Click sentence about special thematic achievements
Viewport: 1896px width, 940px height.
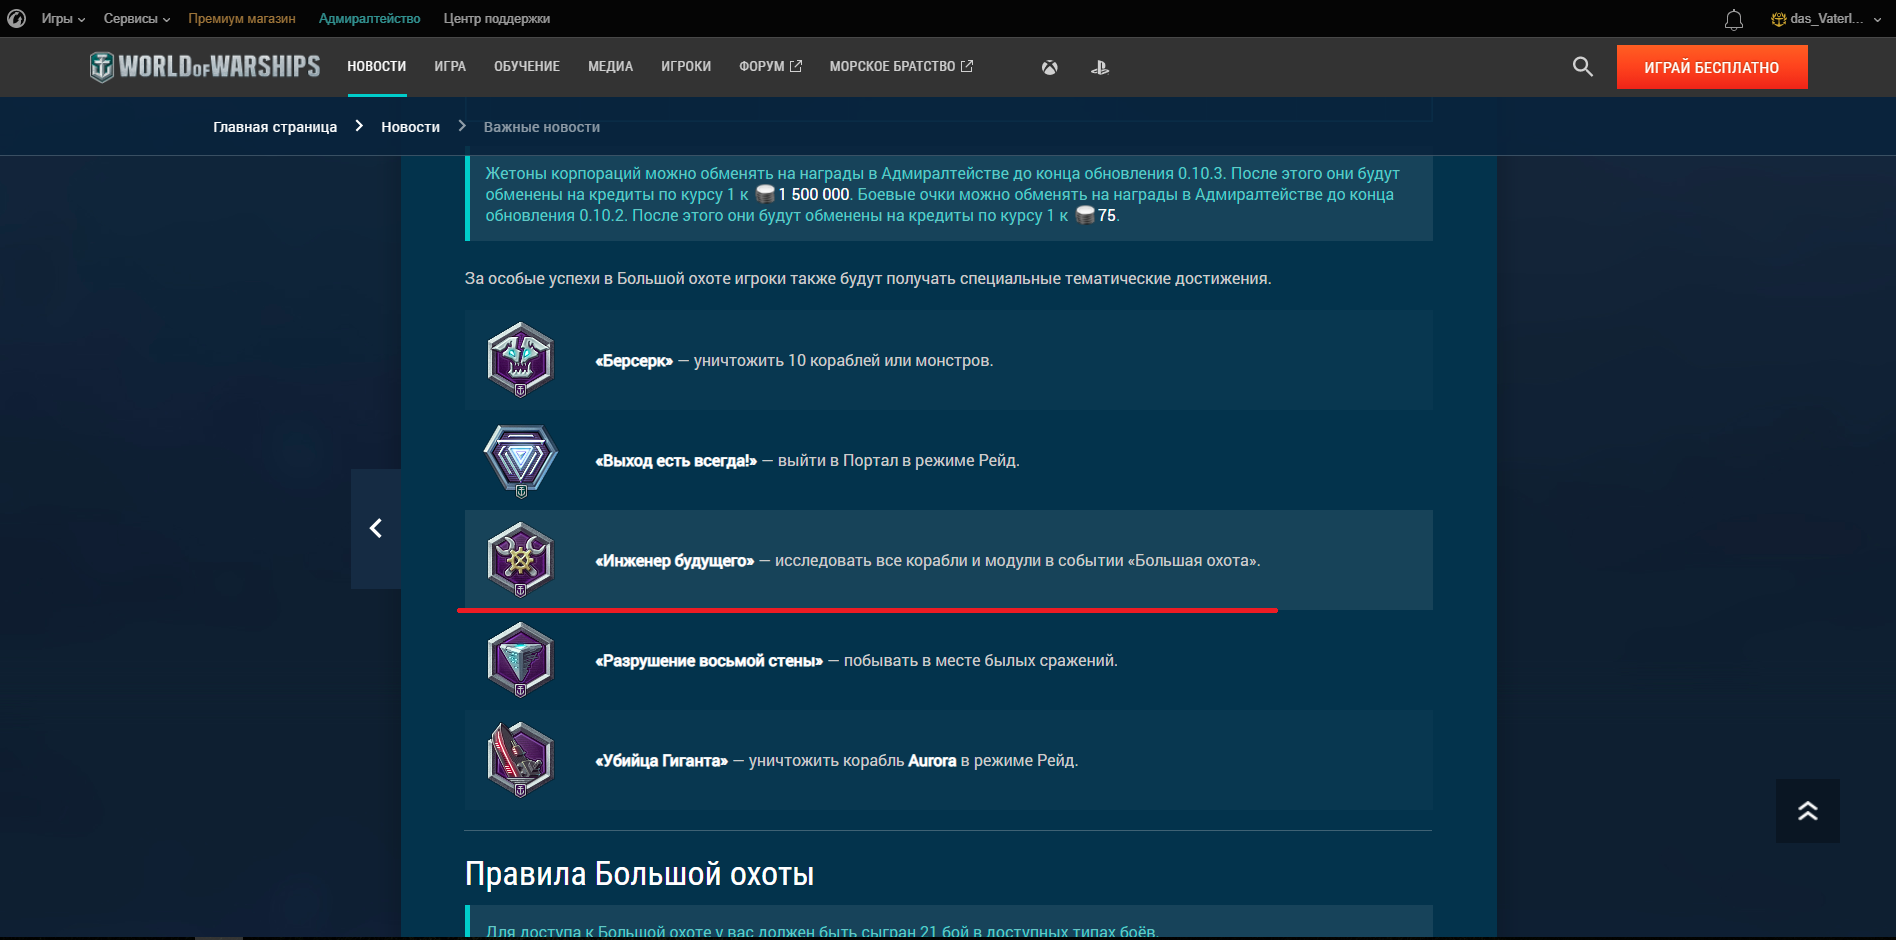click(868, 278)
